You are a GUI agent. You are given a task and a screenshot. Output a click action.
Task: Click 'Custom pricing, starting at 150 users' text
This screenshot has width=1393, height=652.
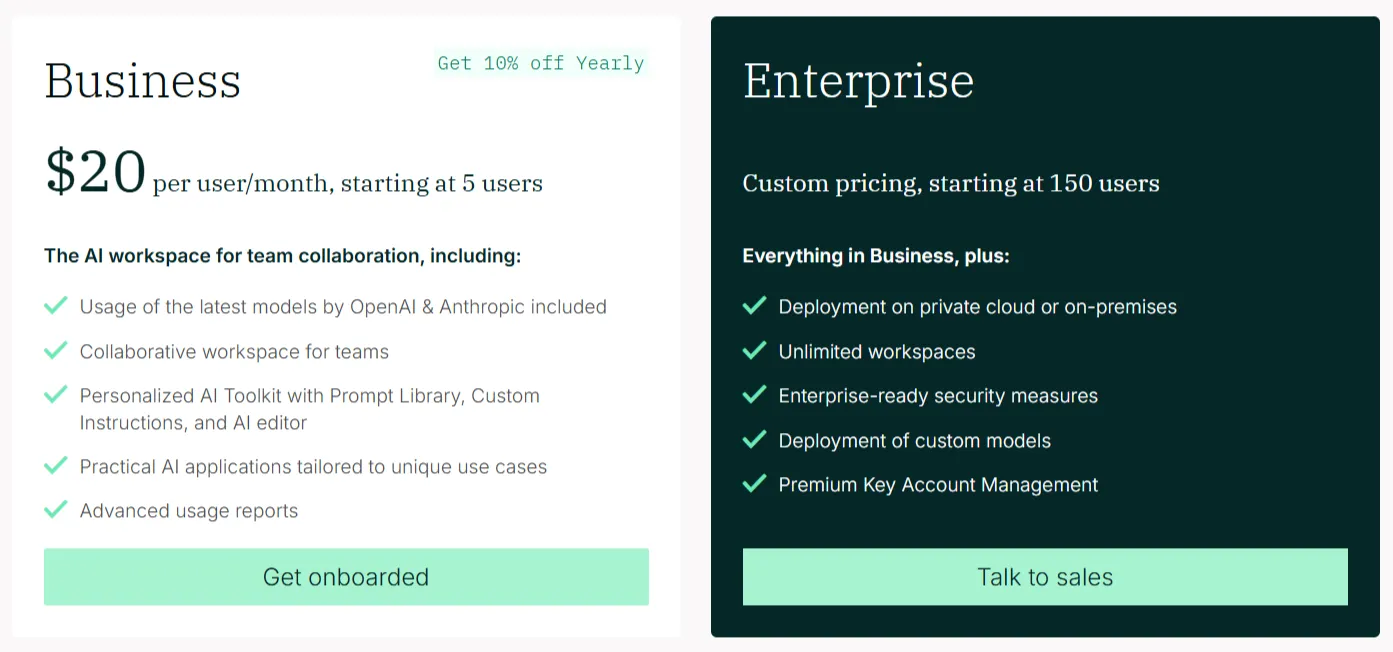point(951,183)
